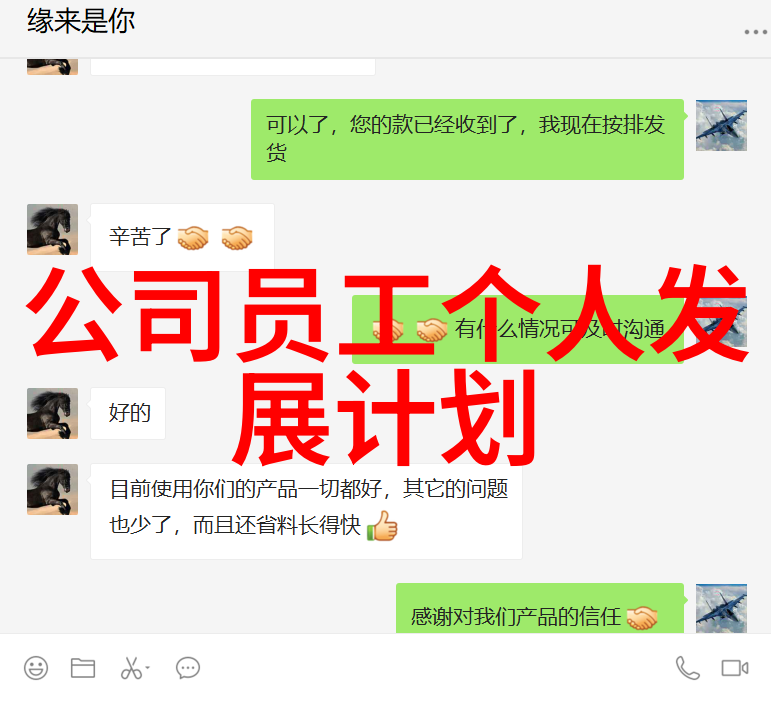Open the send file folder icon
This screenshot has width=771, height=707.
(83, 668)
